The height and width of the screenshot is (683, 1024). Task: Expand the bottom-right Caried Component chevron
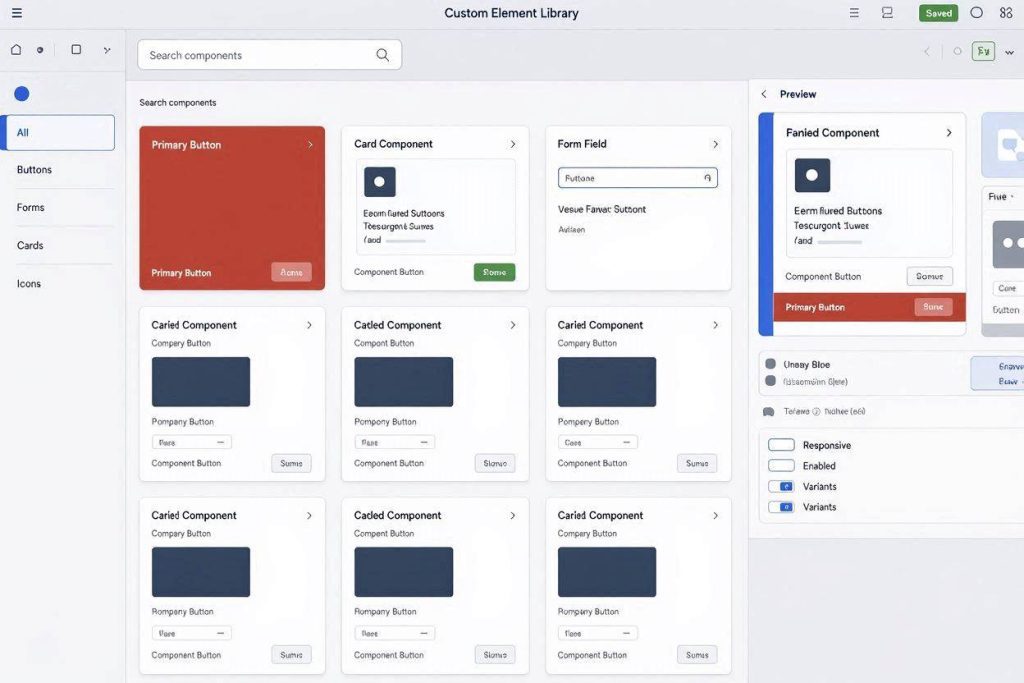[716, 516]
